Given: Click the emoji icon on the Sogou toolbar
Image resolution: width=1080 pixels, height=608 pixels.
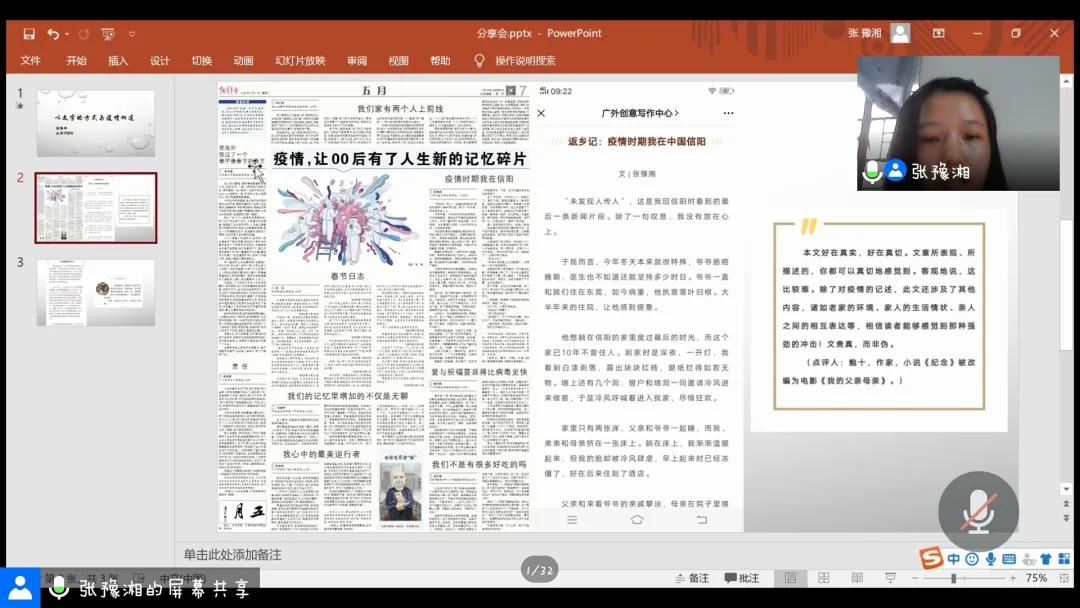Looking at the screenshot, I should pyautogui.click(x=970, y=558).
